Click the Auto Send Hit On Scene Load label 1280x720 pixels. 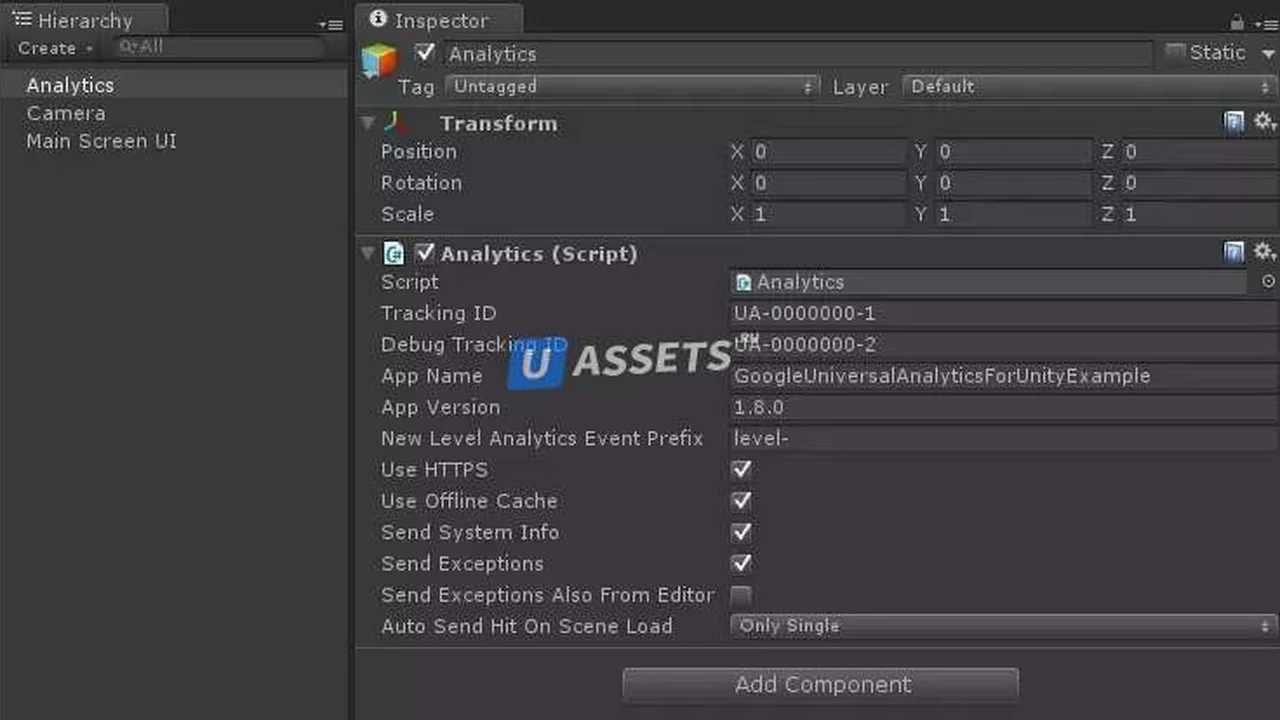(526, 626)
